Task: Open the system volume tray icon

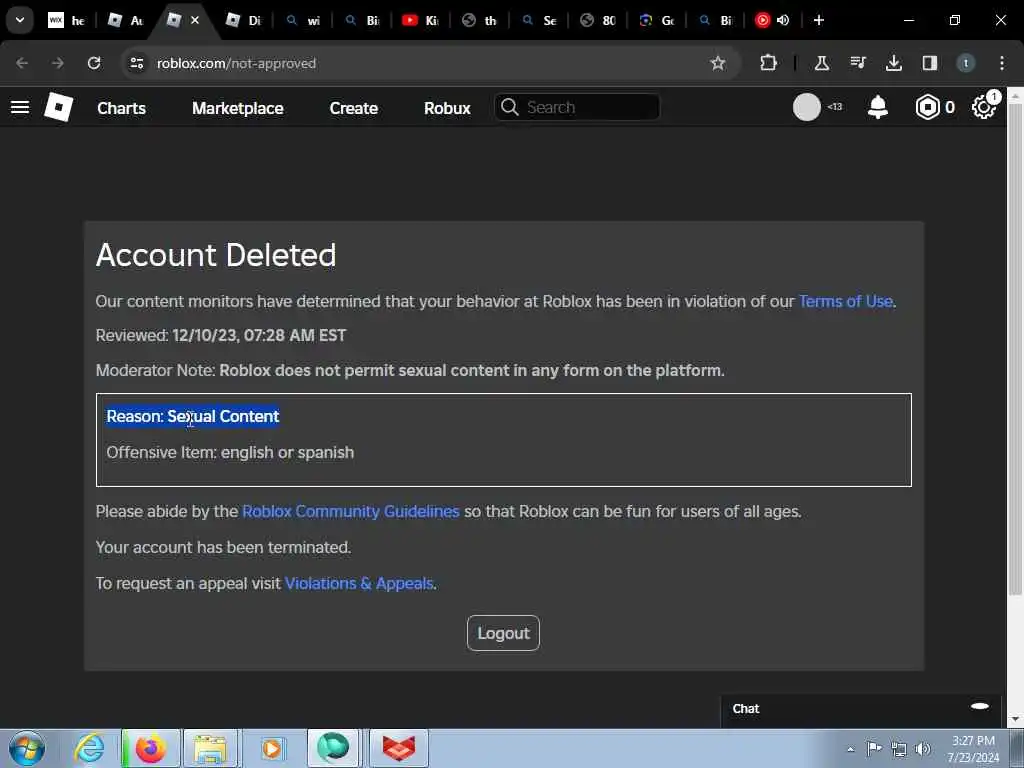Action: point(922,748)
